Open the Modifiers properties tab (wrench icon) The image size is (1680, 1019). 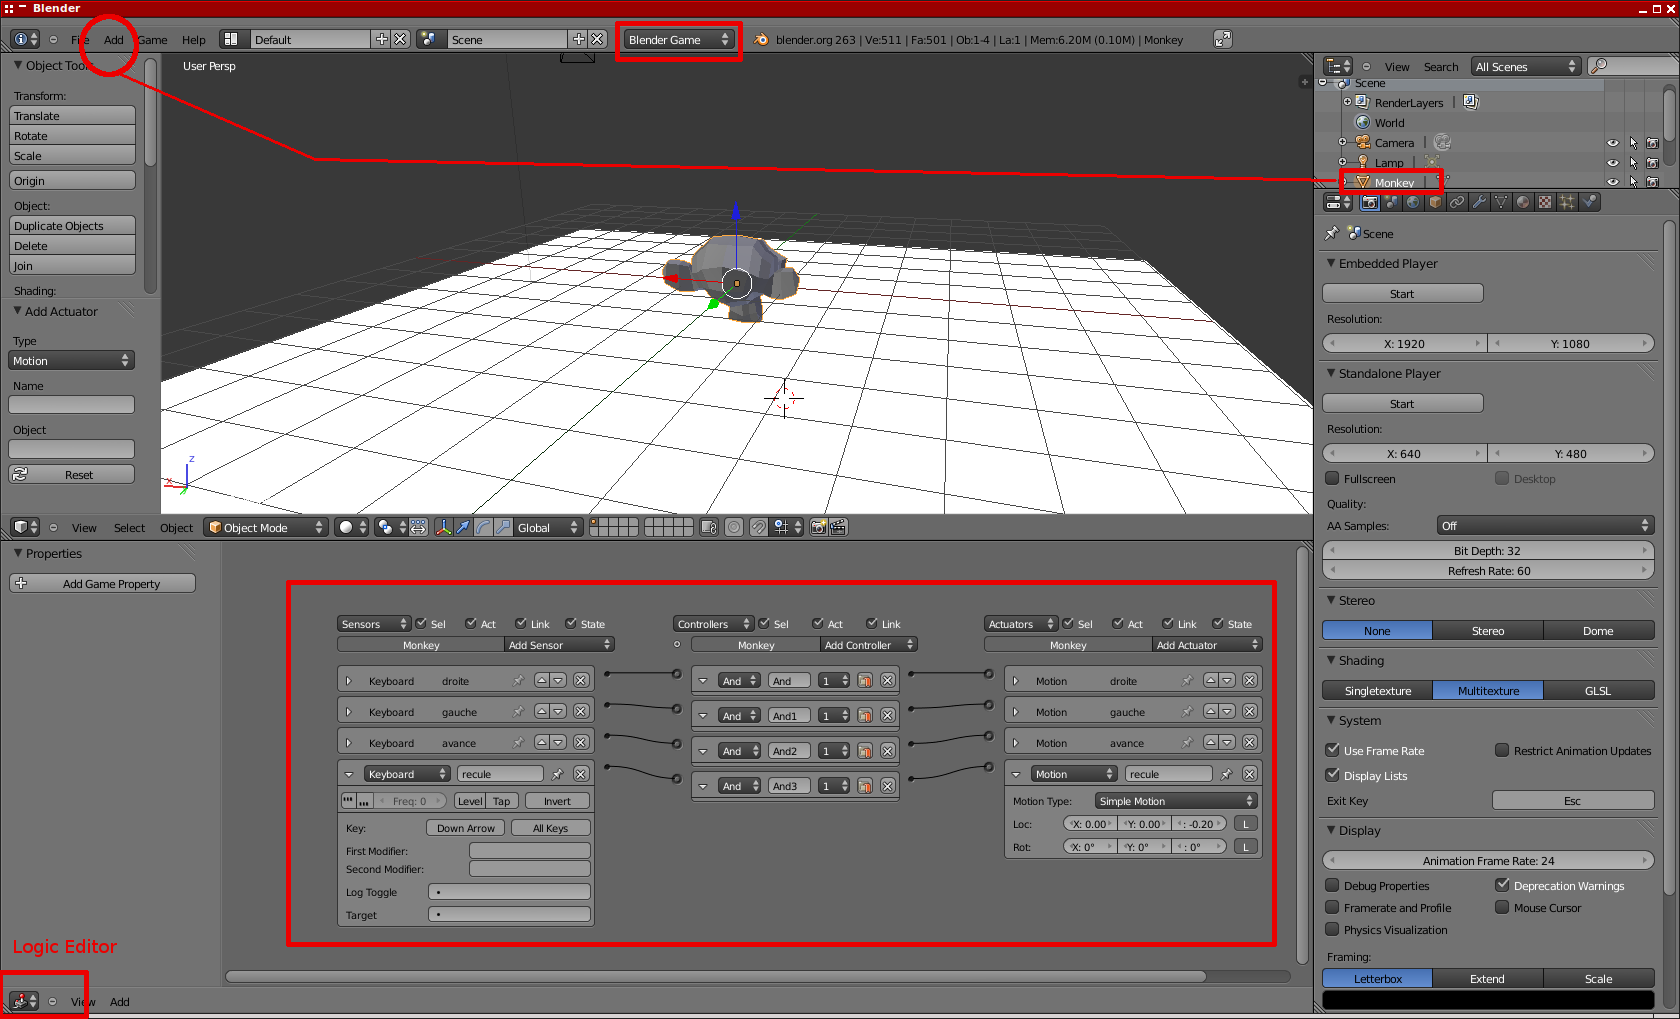click(x=1479, y=202)
